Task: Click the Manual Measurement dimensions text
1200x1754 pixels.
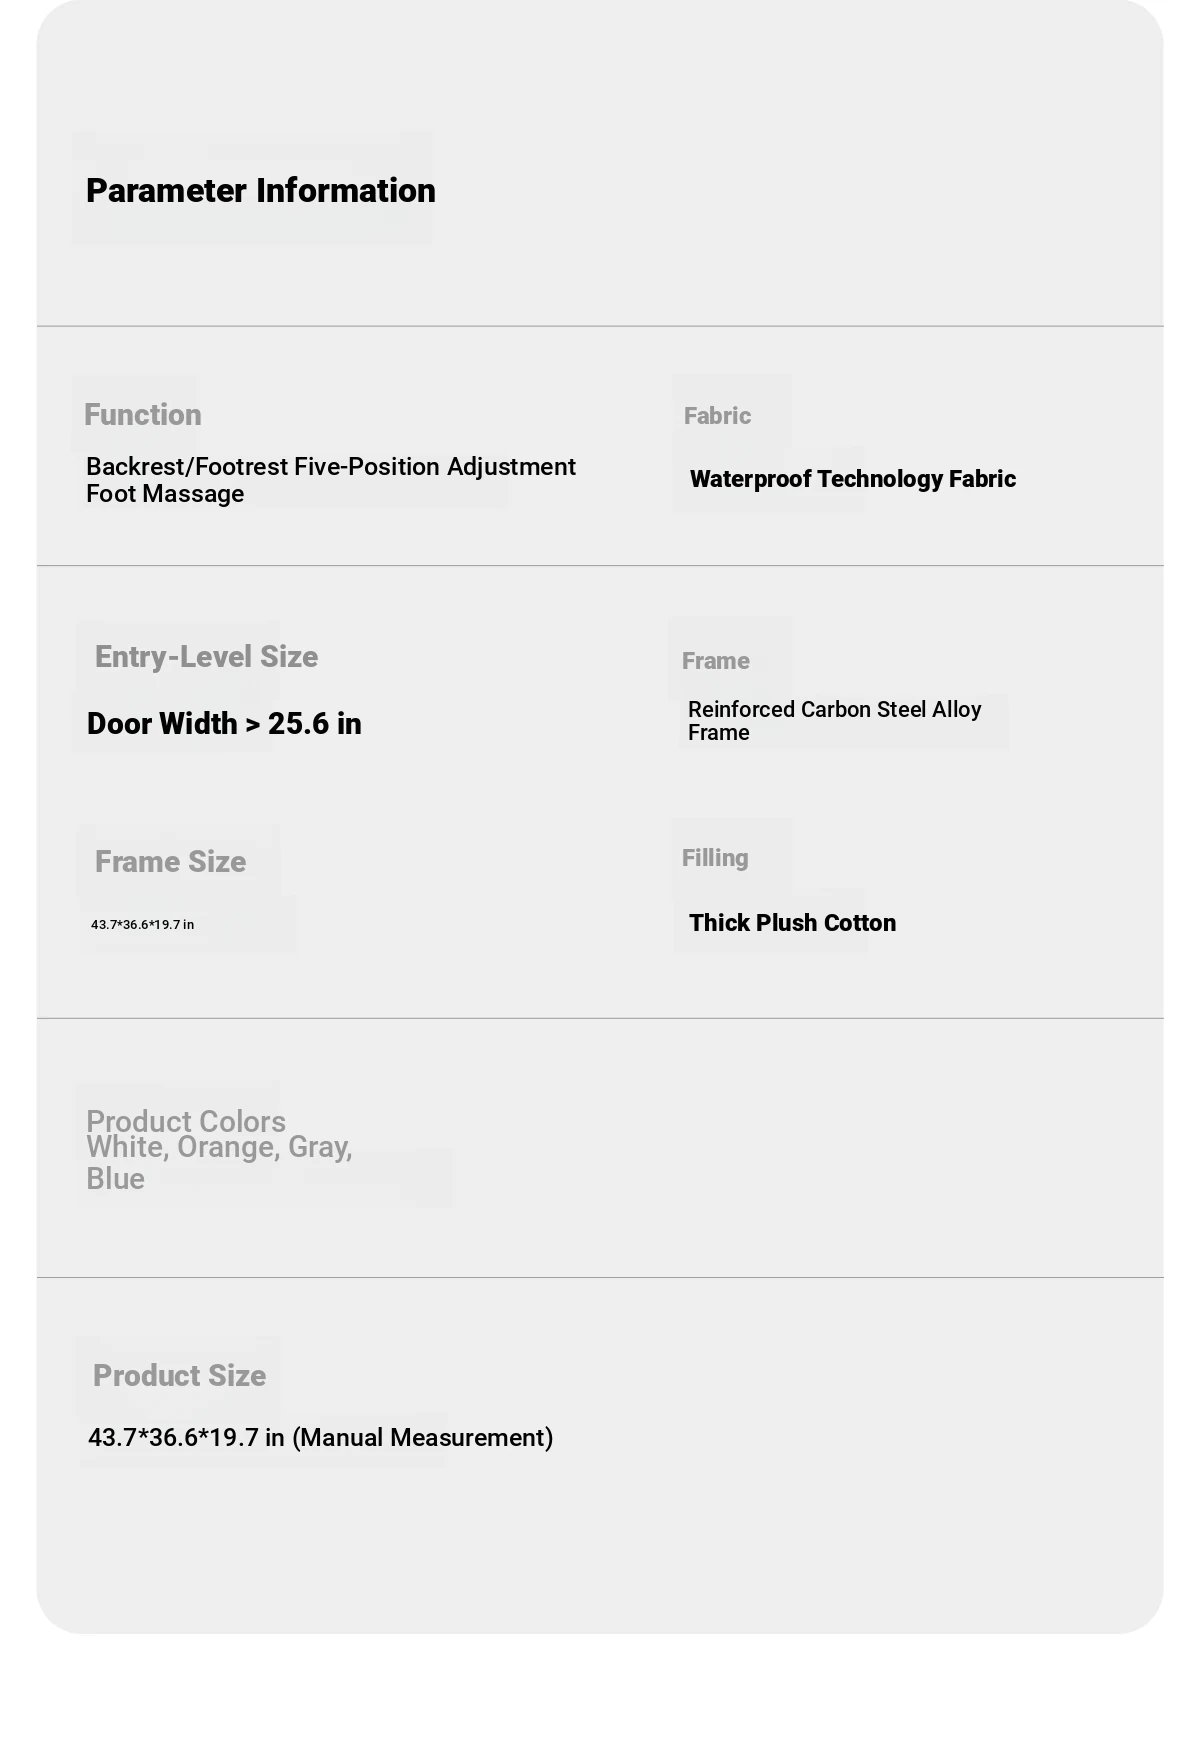Action: (x=320, y=1438)
